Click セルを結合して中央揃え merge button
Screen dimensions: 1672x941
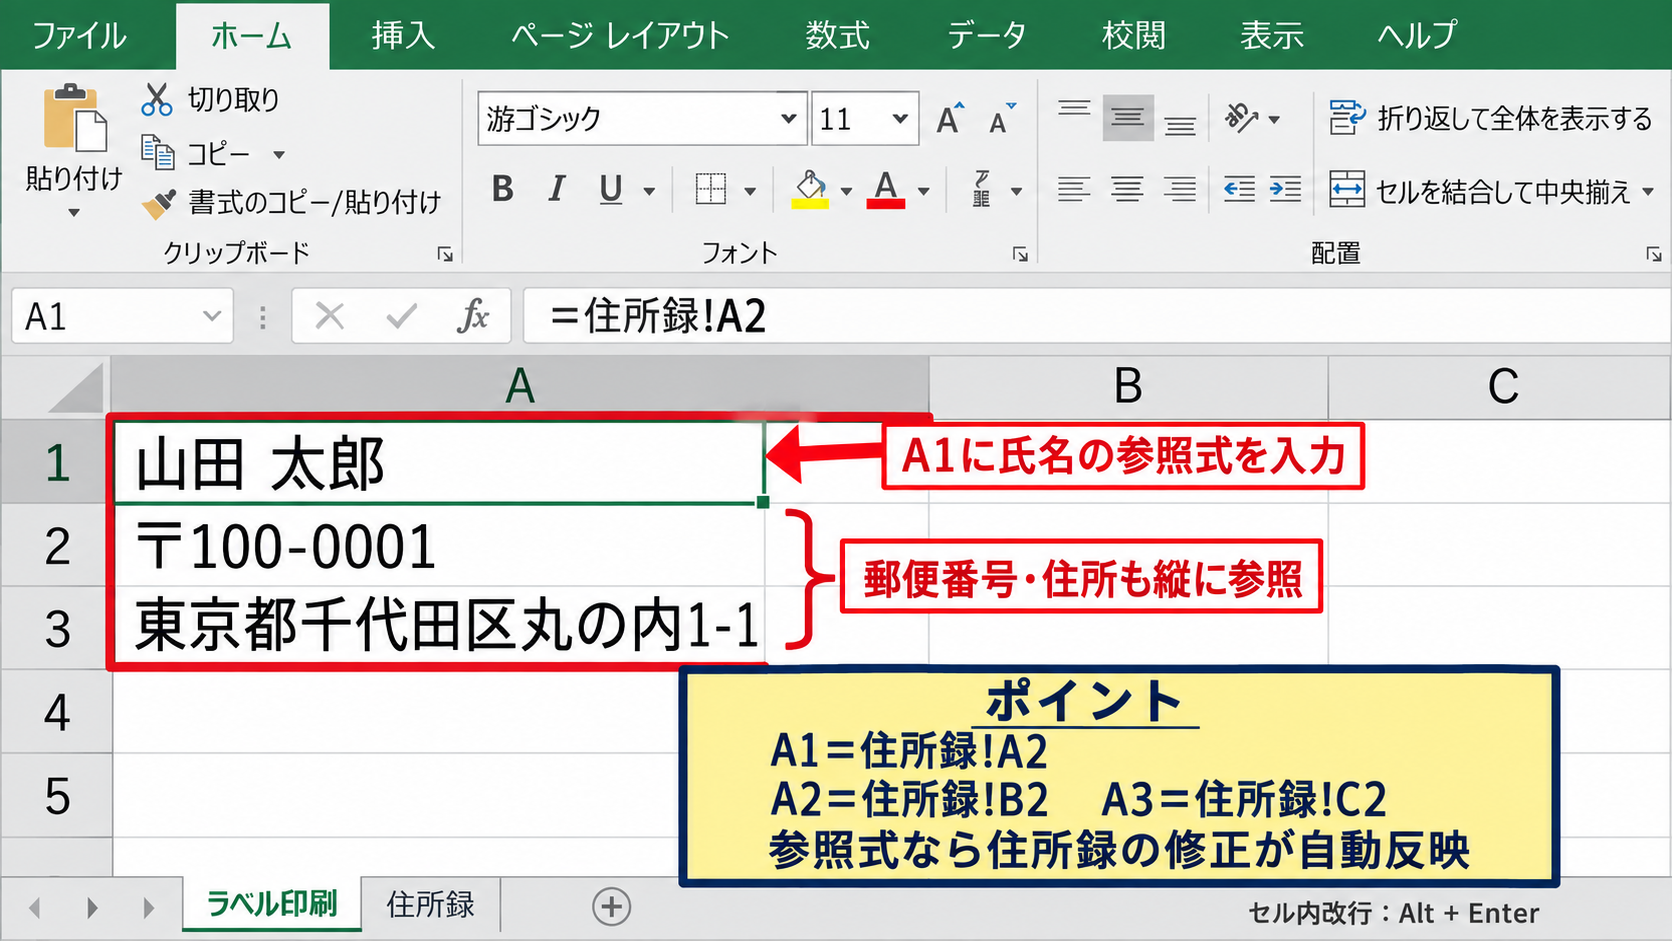(1480, 190)
